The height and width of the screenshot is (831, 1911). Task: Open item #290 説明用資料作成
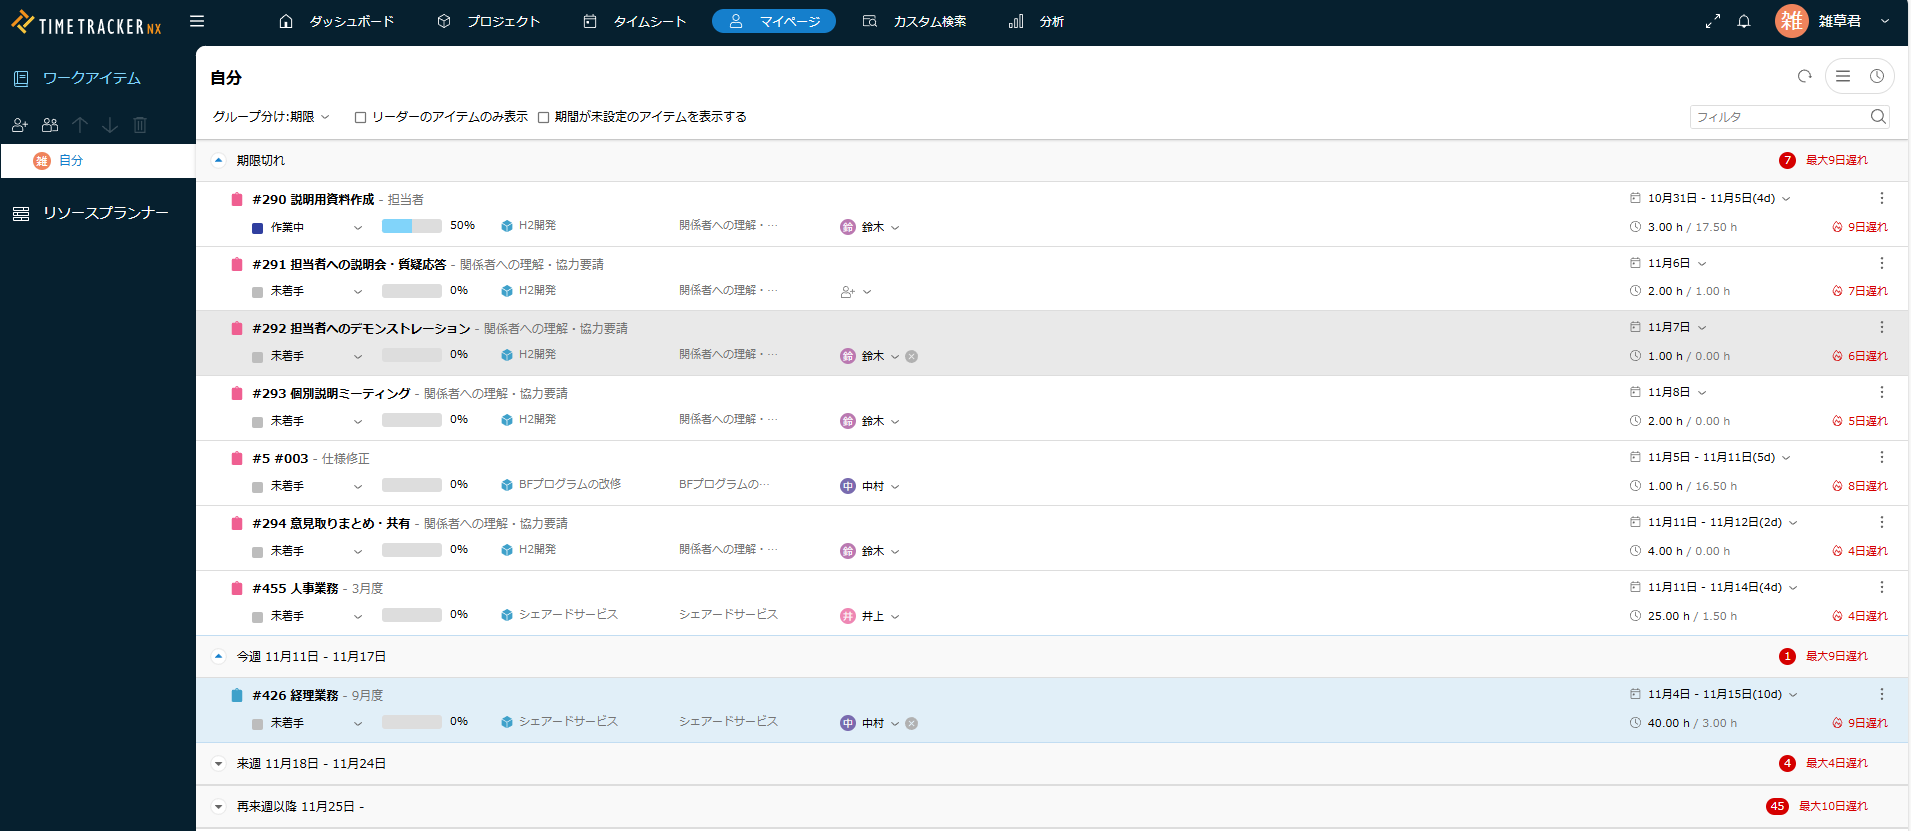(313, 199)
